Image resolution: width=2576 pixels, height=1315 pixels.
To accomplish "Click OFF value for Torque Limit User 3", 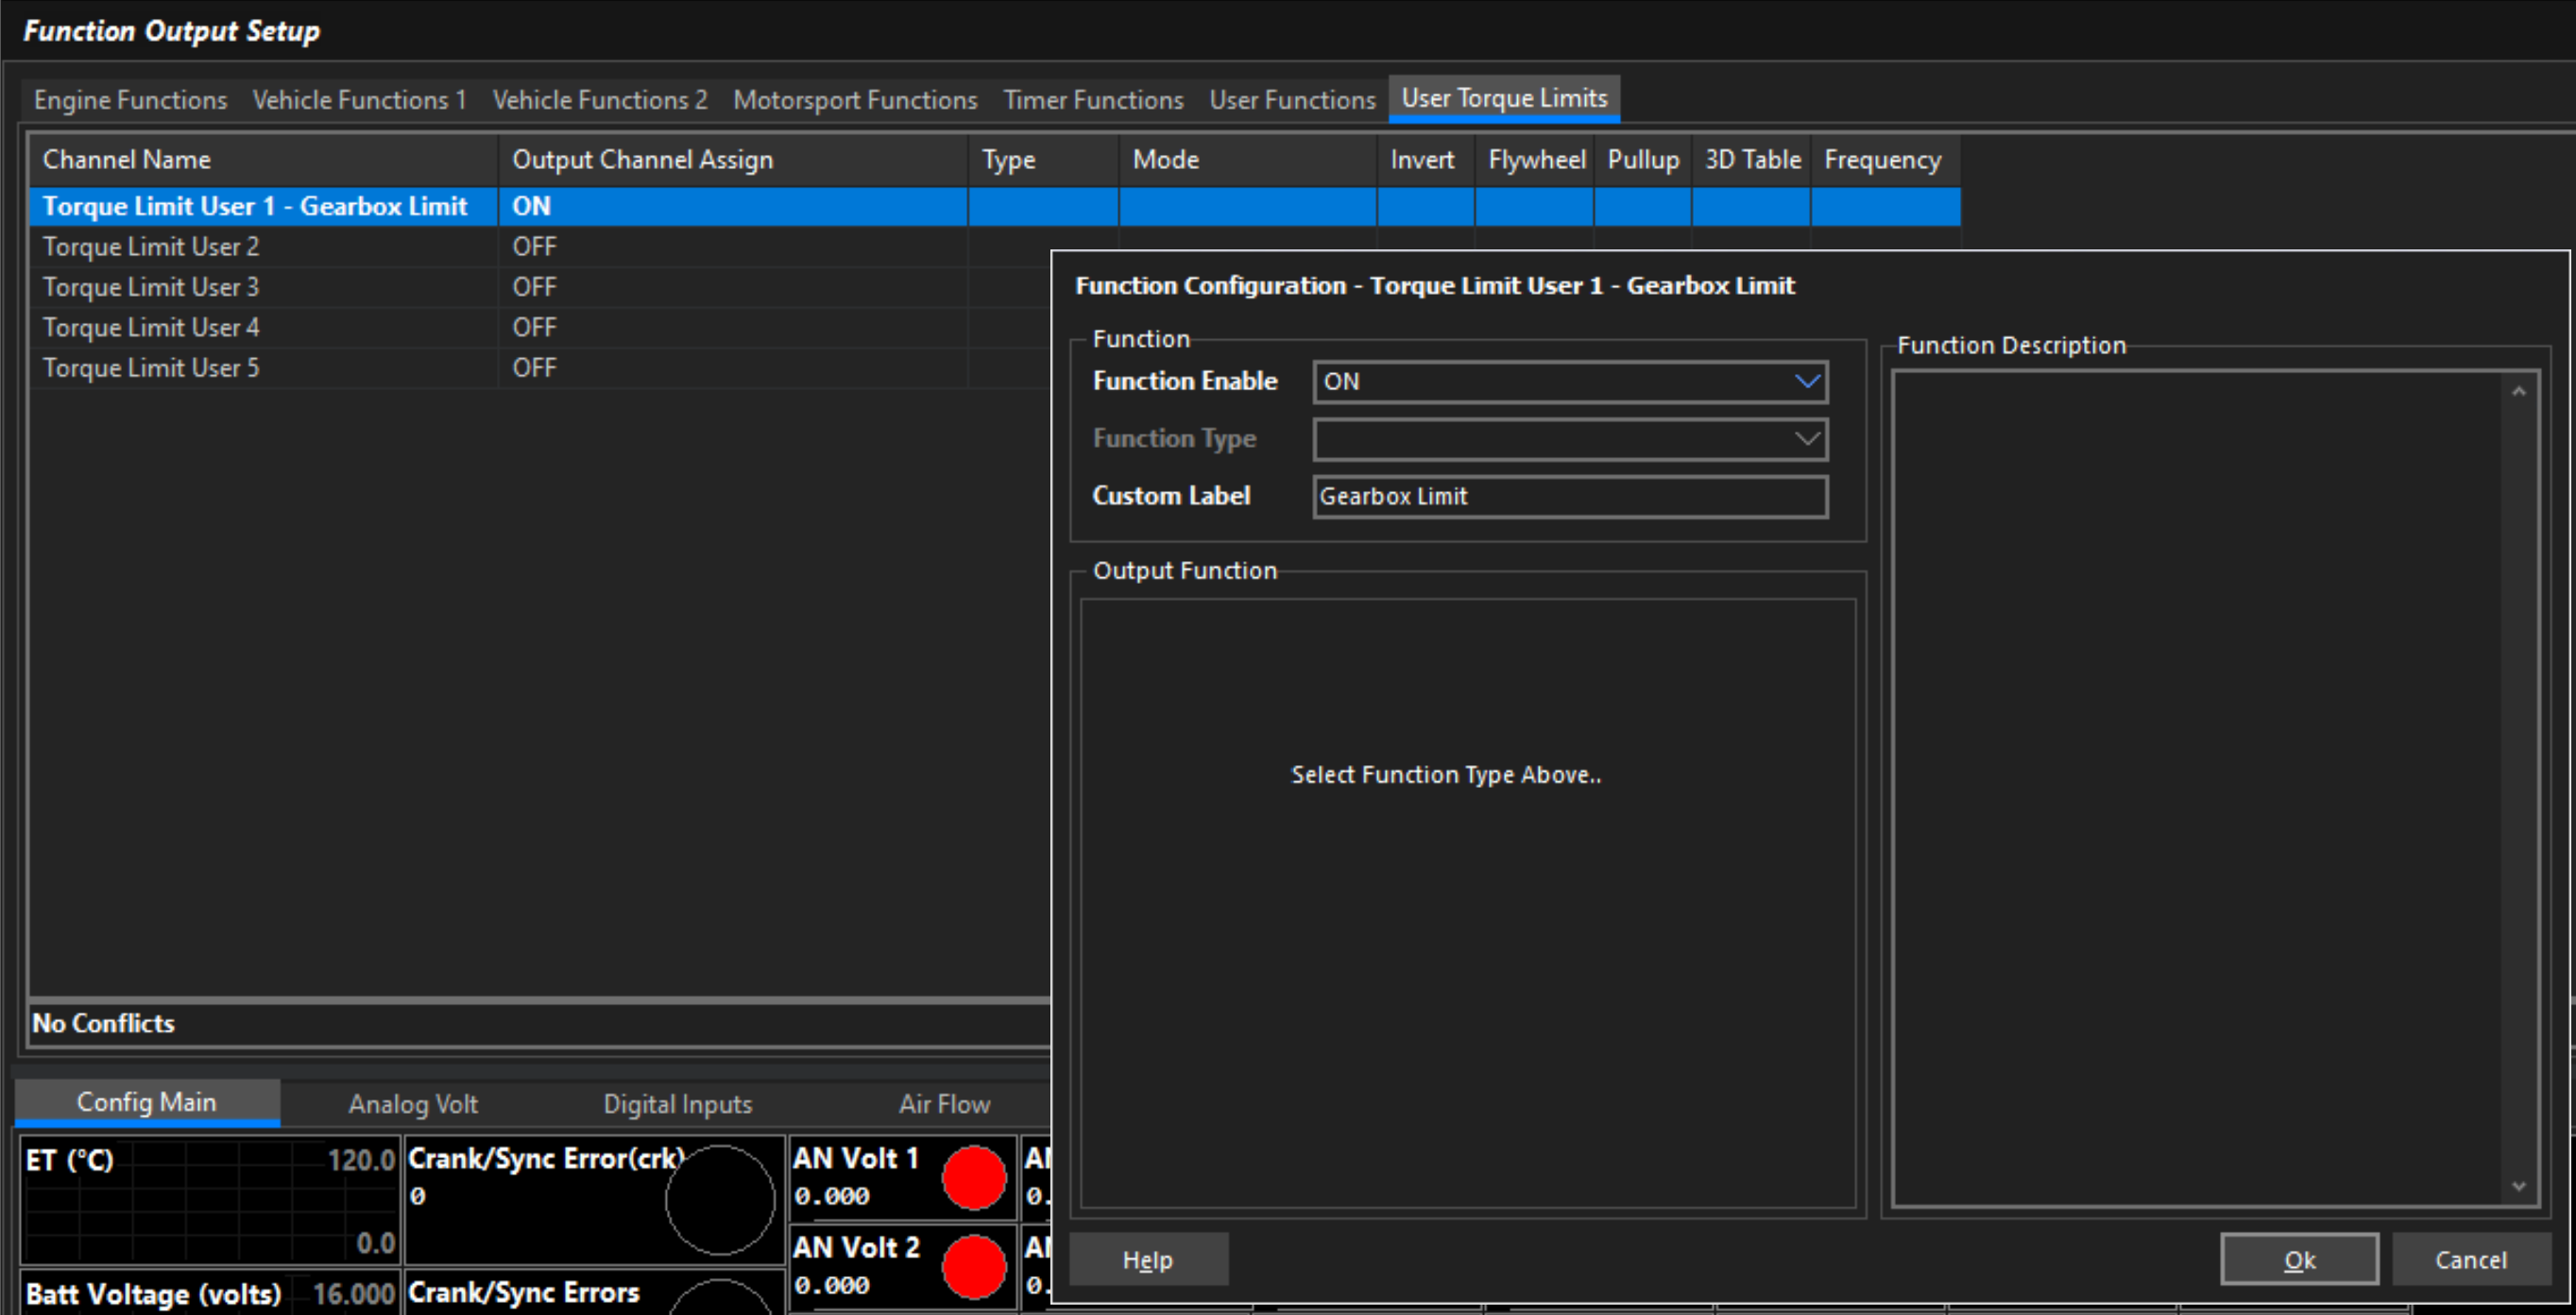I will pyautogui.click(x=534, y=287).
